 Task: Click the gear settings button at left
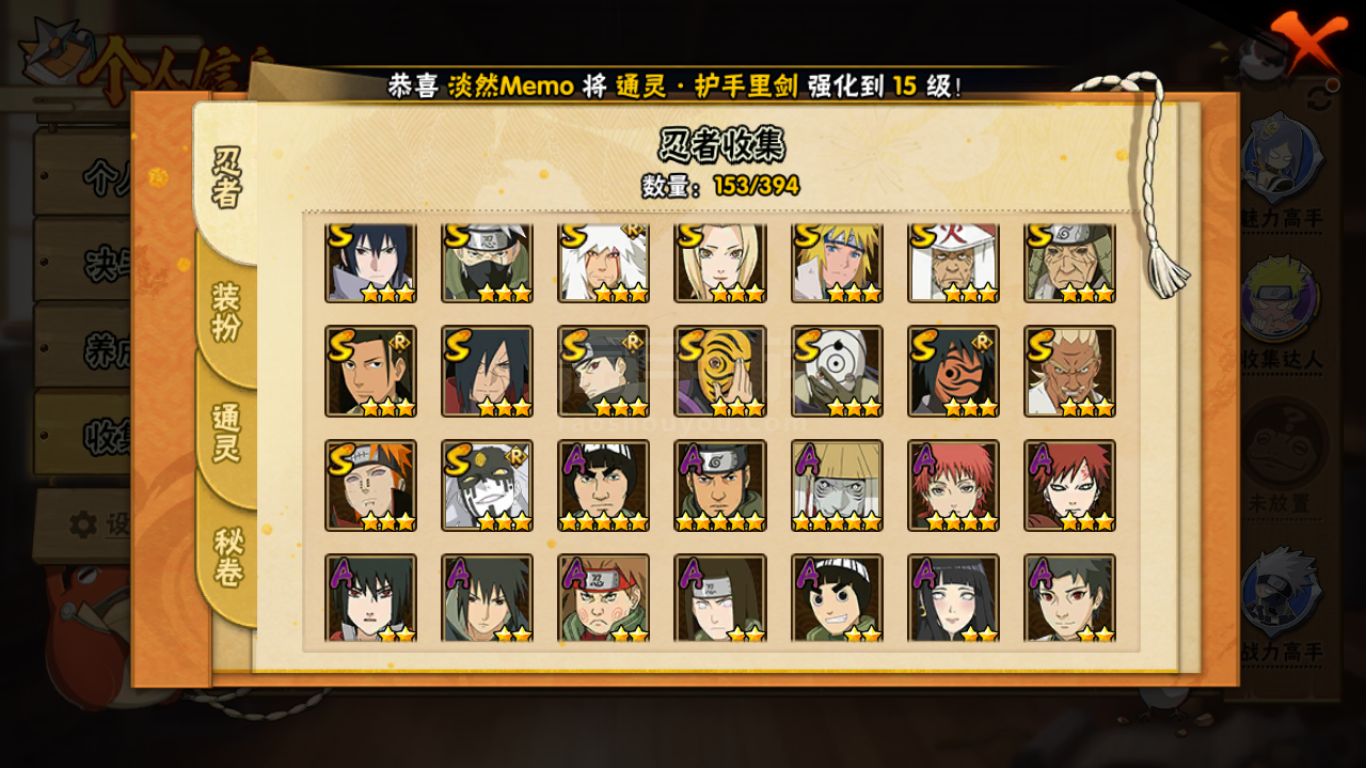click(x=83, y=524)
